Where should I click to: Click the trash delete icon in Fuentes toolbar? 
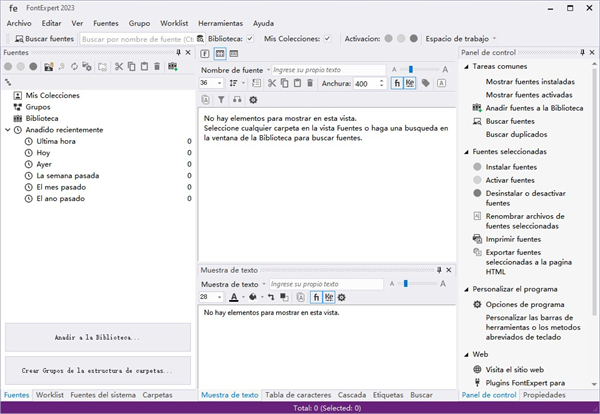[157, 67]
